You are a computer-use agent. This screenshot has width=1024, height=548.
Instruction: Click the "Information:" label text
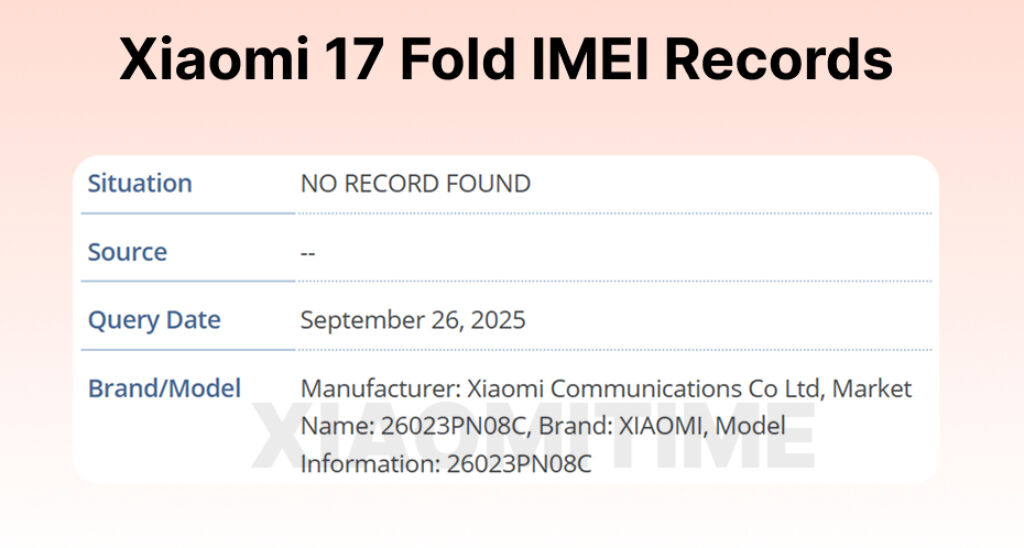point(370,464)
